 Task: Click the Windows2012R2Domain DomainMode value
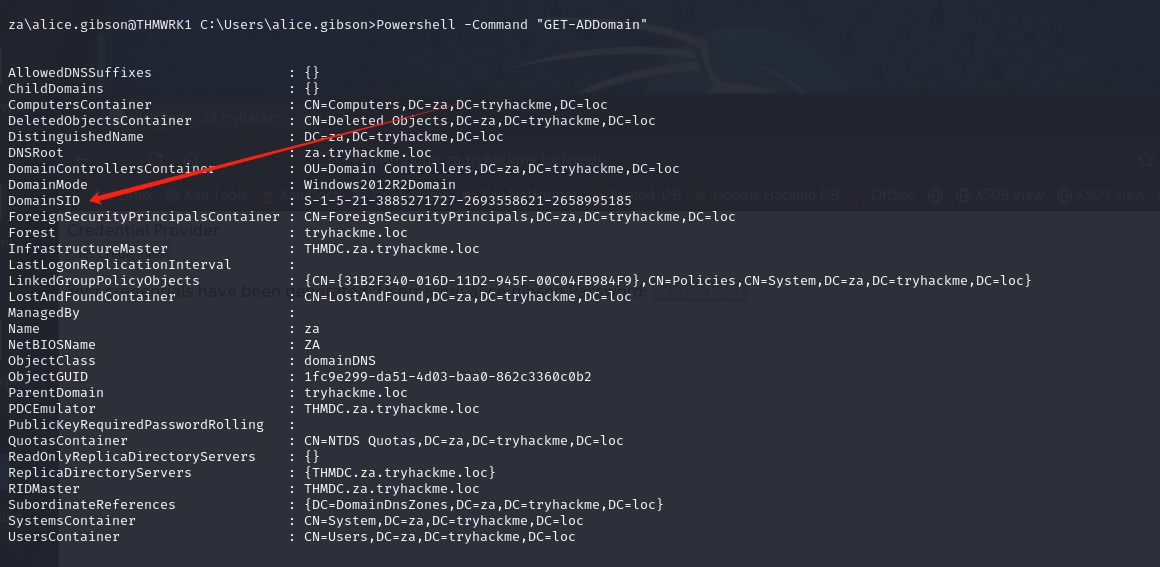[x=380, y=184]
